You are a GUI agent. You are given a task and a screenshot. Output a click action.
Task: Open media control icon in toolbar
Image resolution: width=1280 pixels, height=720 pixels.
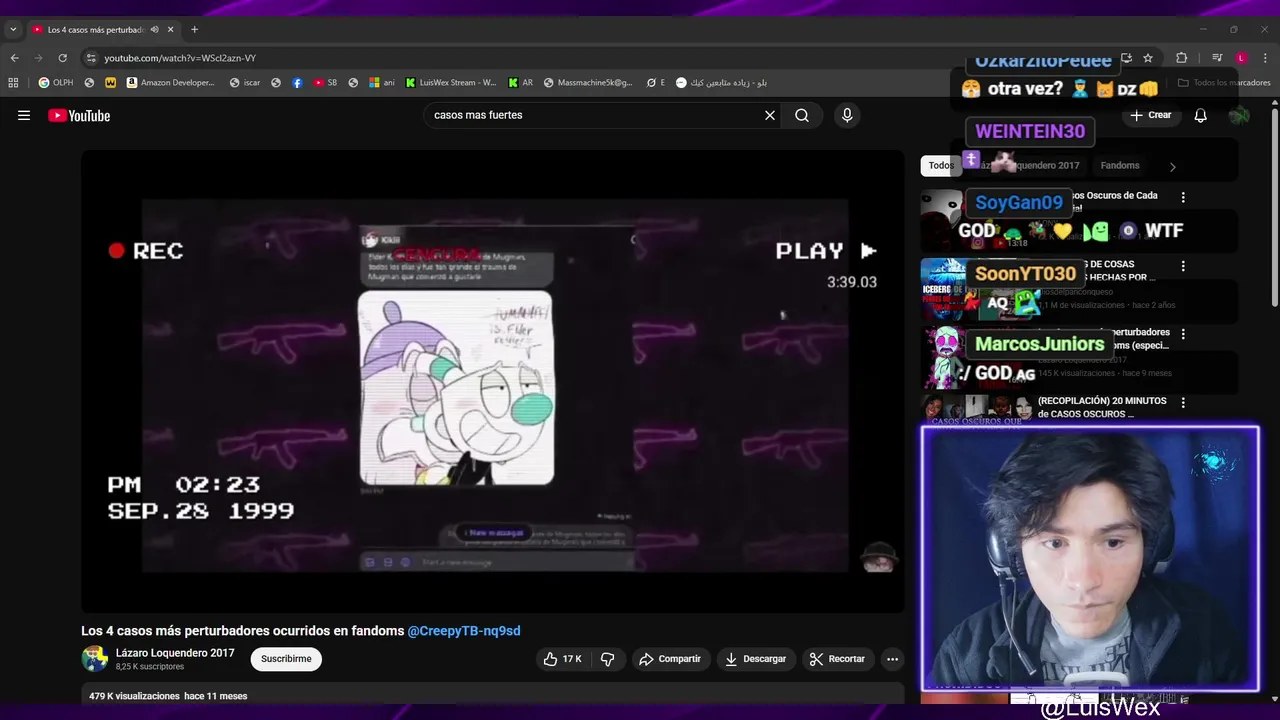(x=1217, y=58)
